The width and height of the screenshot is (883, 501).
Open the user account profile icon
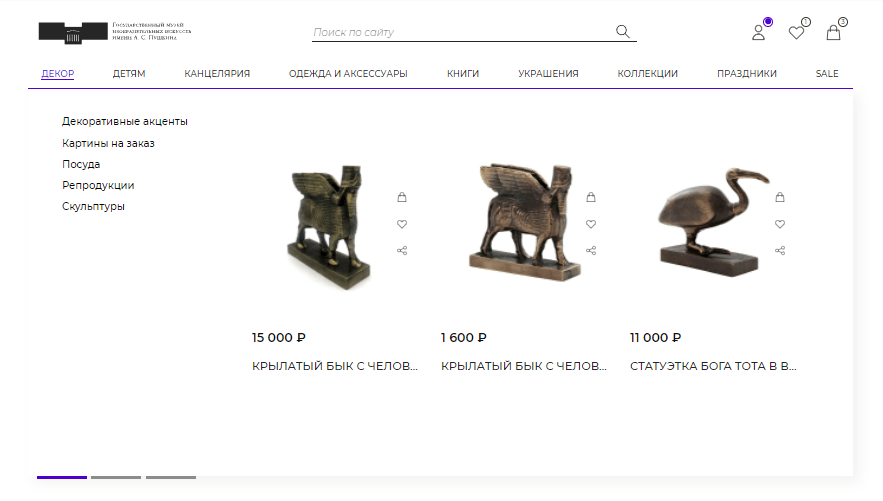click(x=759, y=33)
